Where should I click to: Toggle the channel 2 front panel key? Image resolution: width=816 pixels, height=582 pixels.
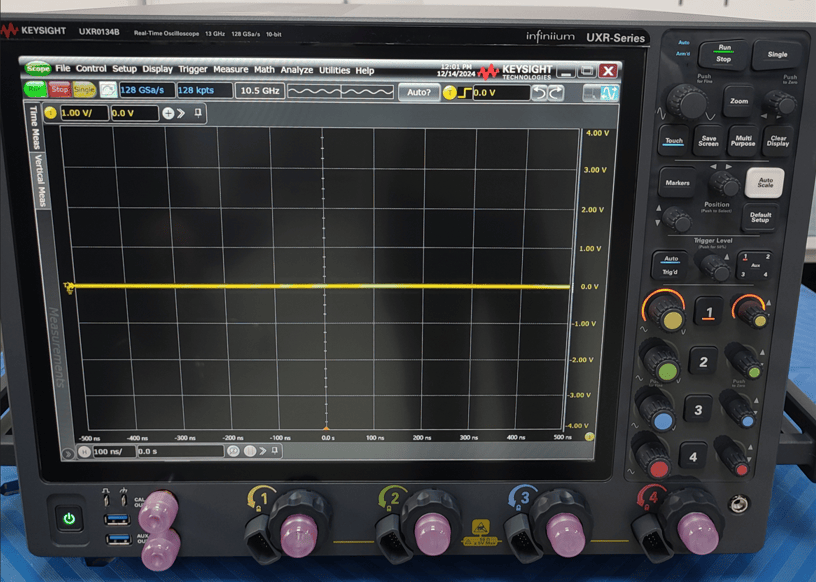pos(703,362)
